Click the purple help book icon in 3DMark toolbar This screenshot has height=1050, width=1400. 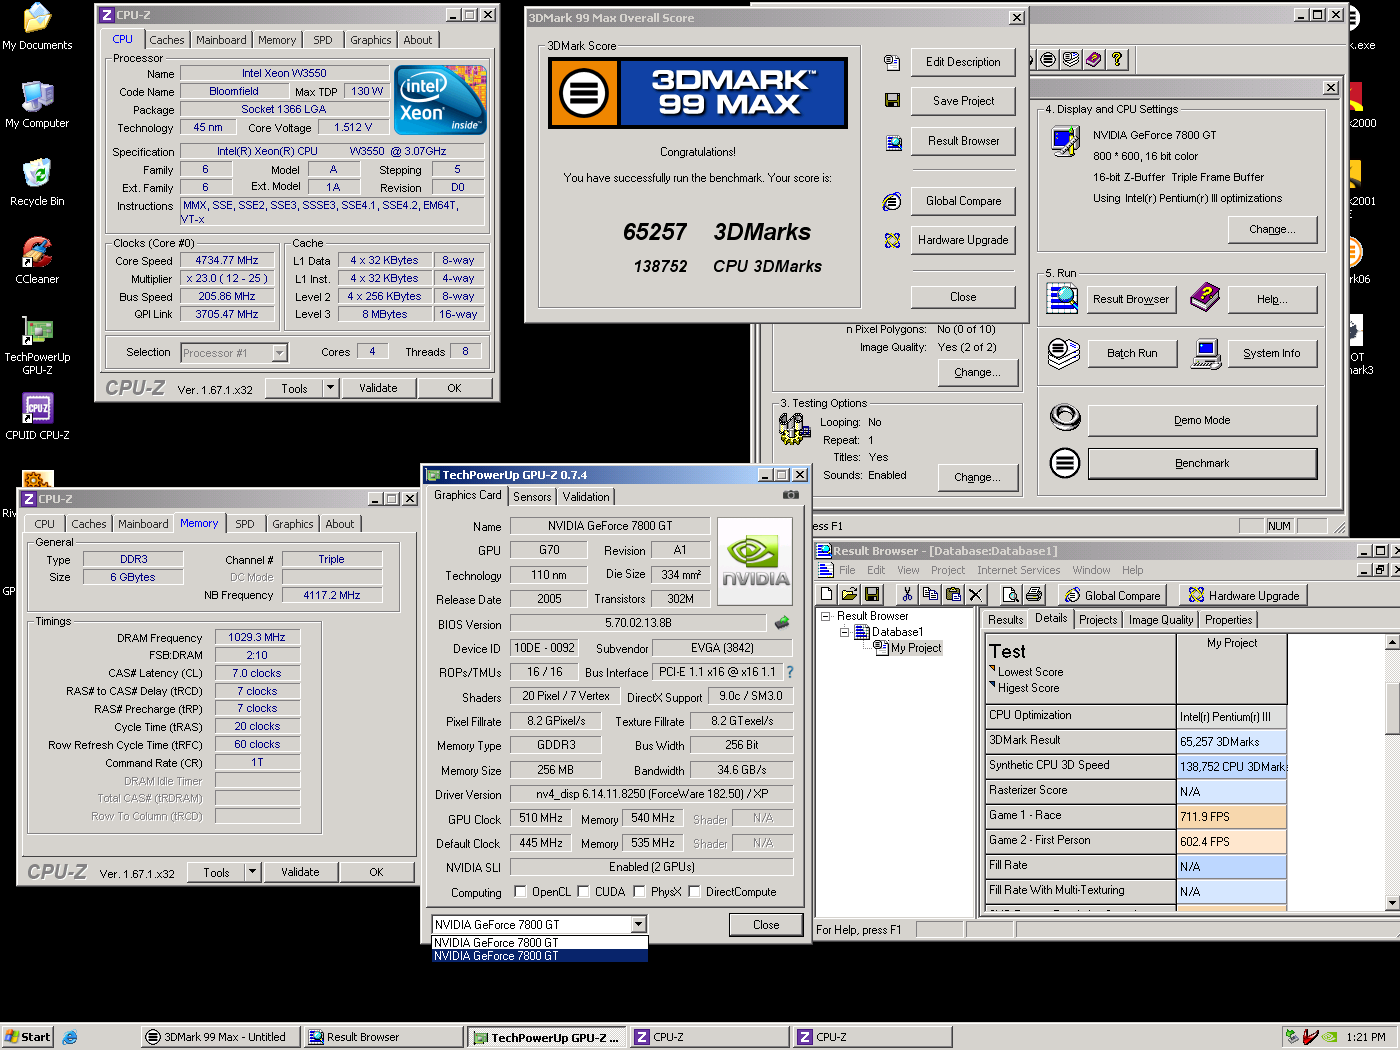point(1094,60)
